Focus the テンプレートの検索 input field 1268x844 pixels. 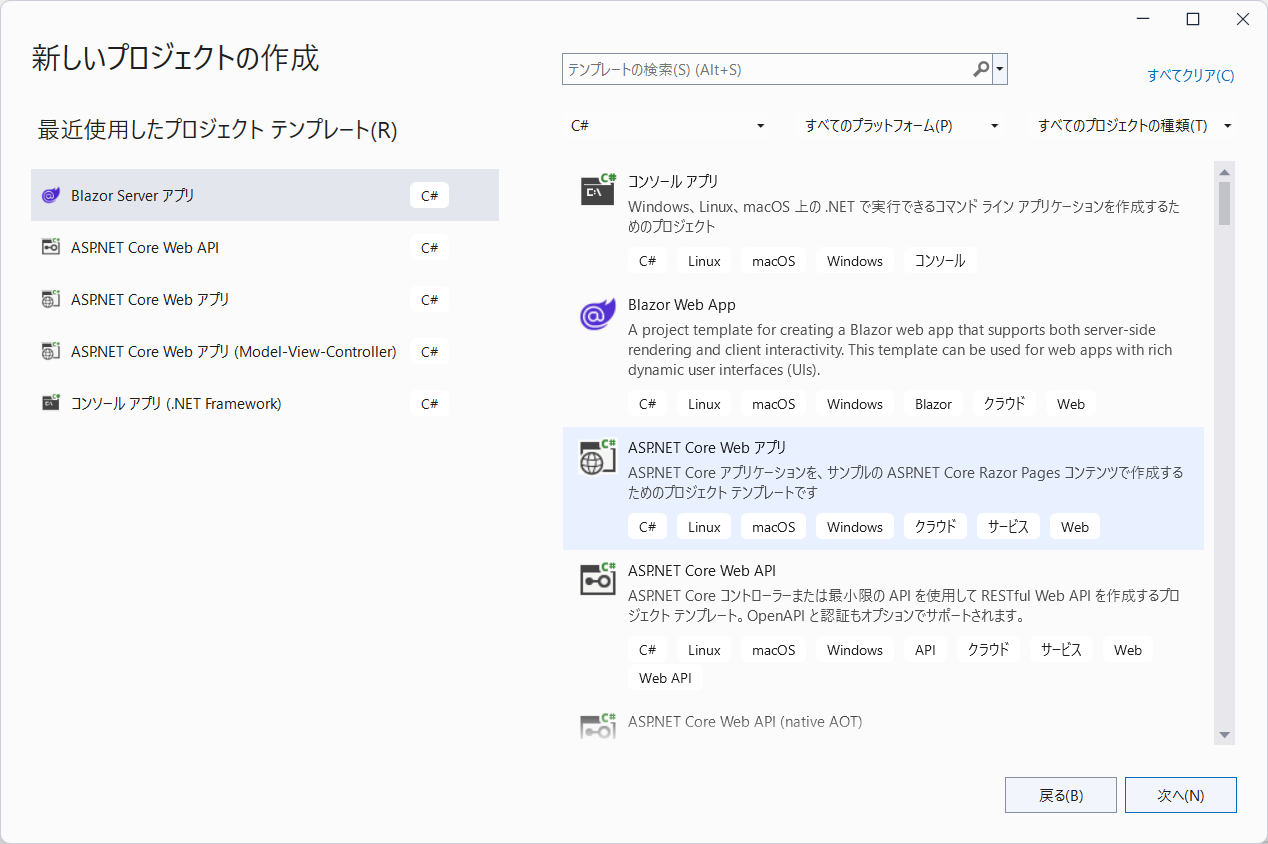(x=767, y=70)
